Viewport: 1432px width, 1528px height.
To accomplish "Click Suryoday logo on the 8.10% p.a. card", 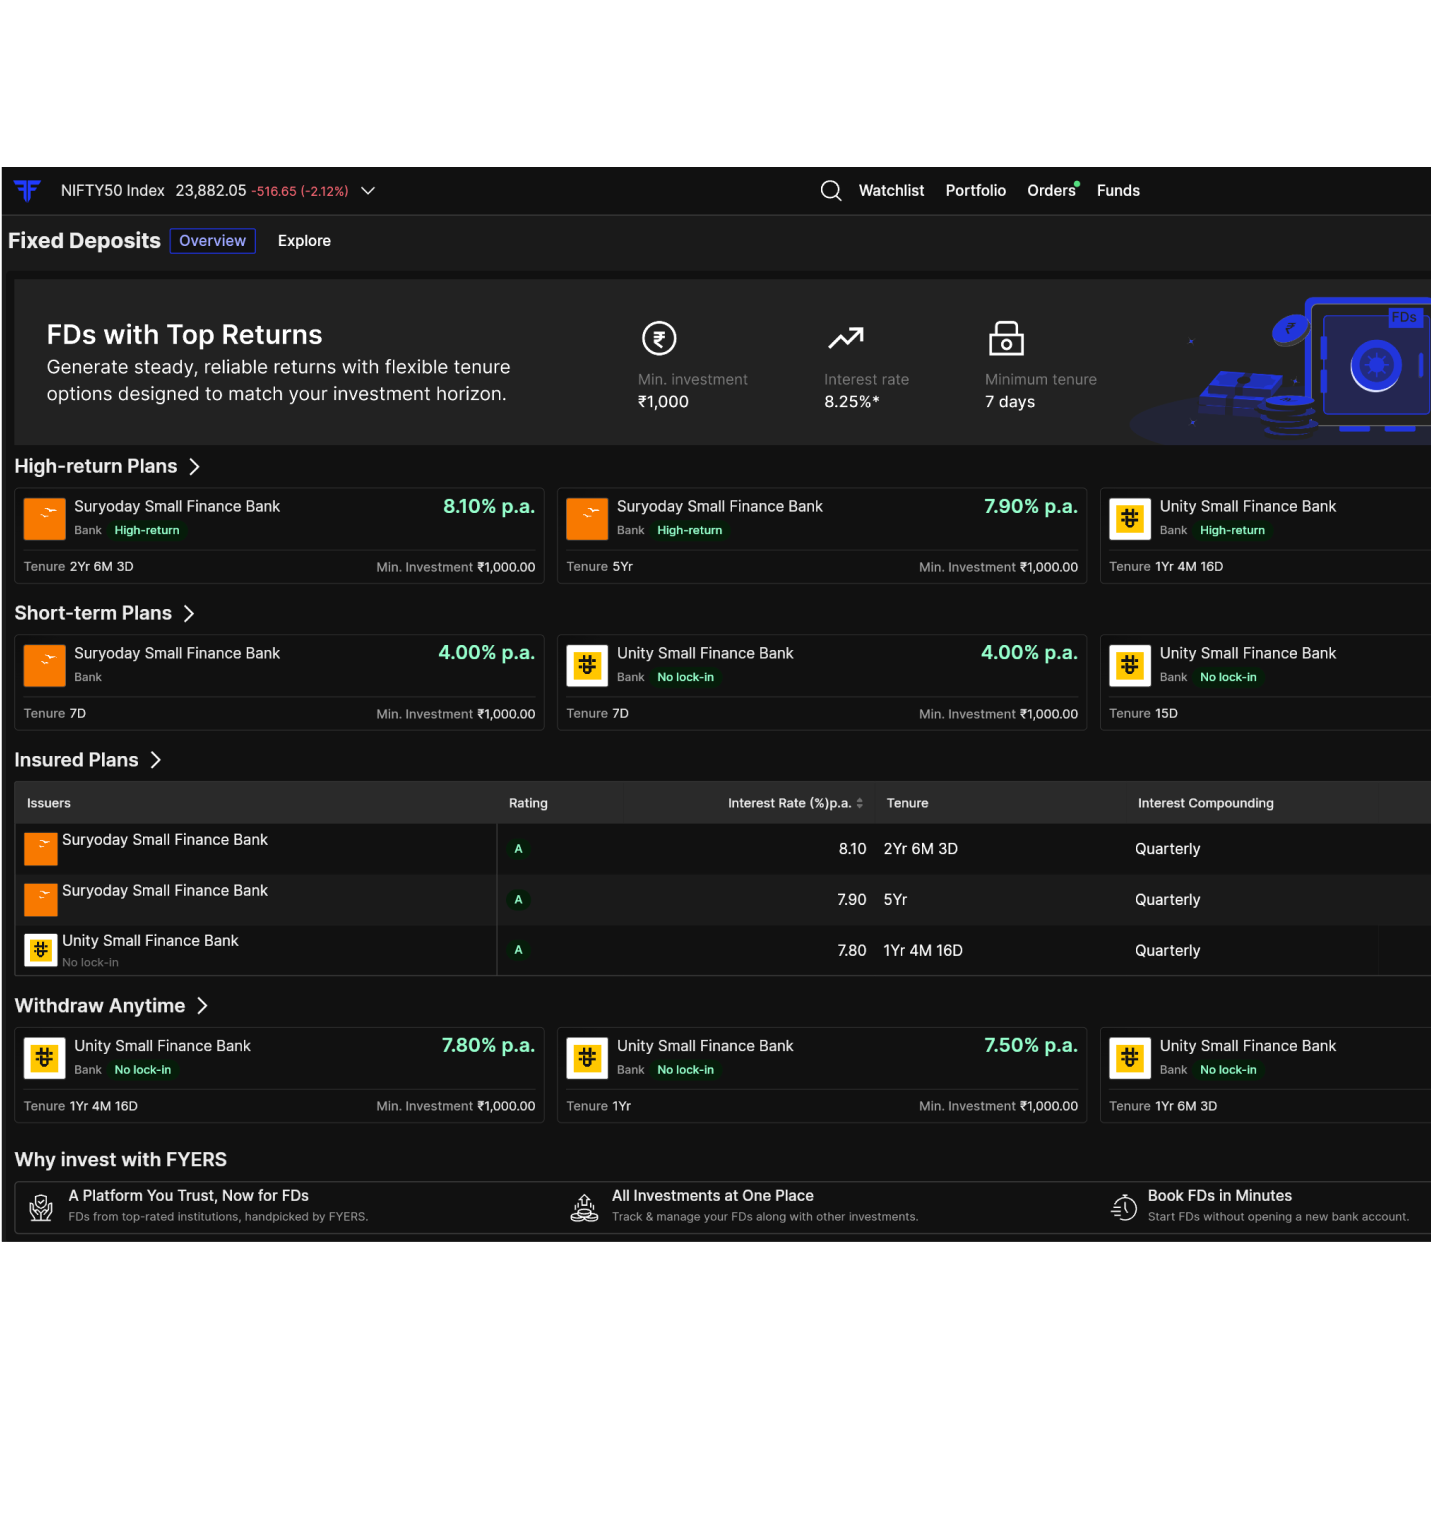I will pyautogui.click(x=45, y=518).
